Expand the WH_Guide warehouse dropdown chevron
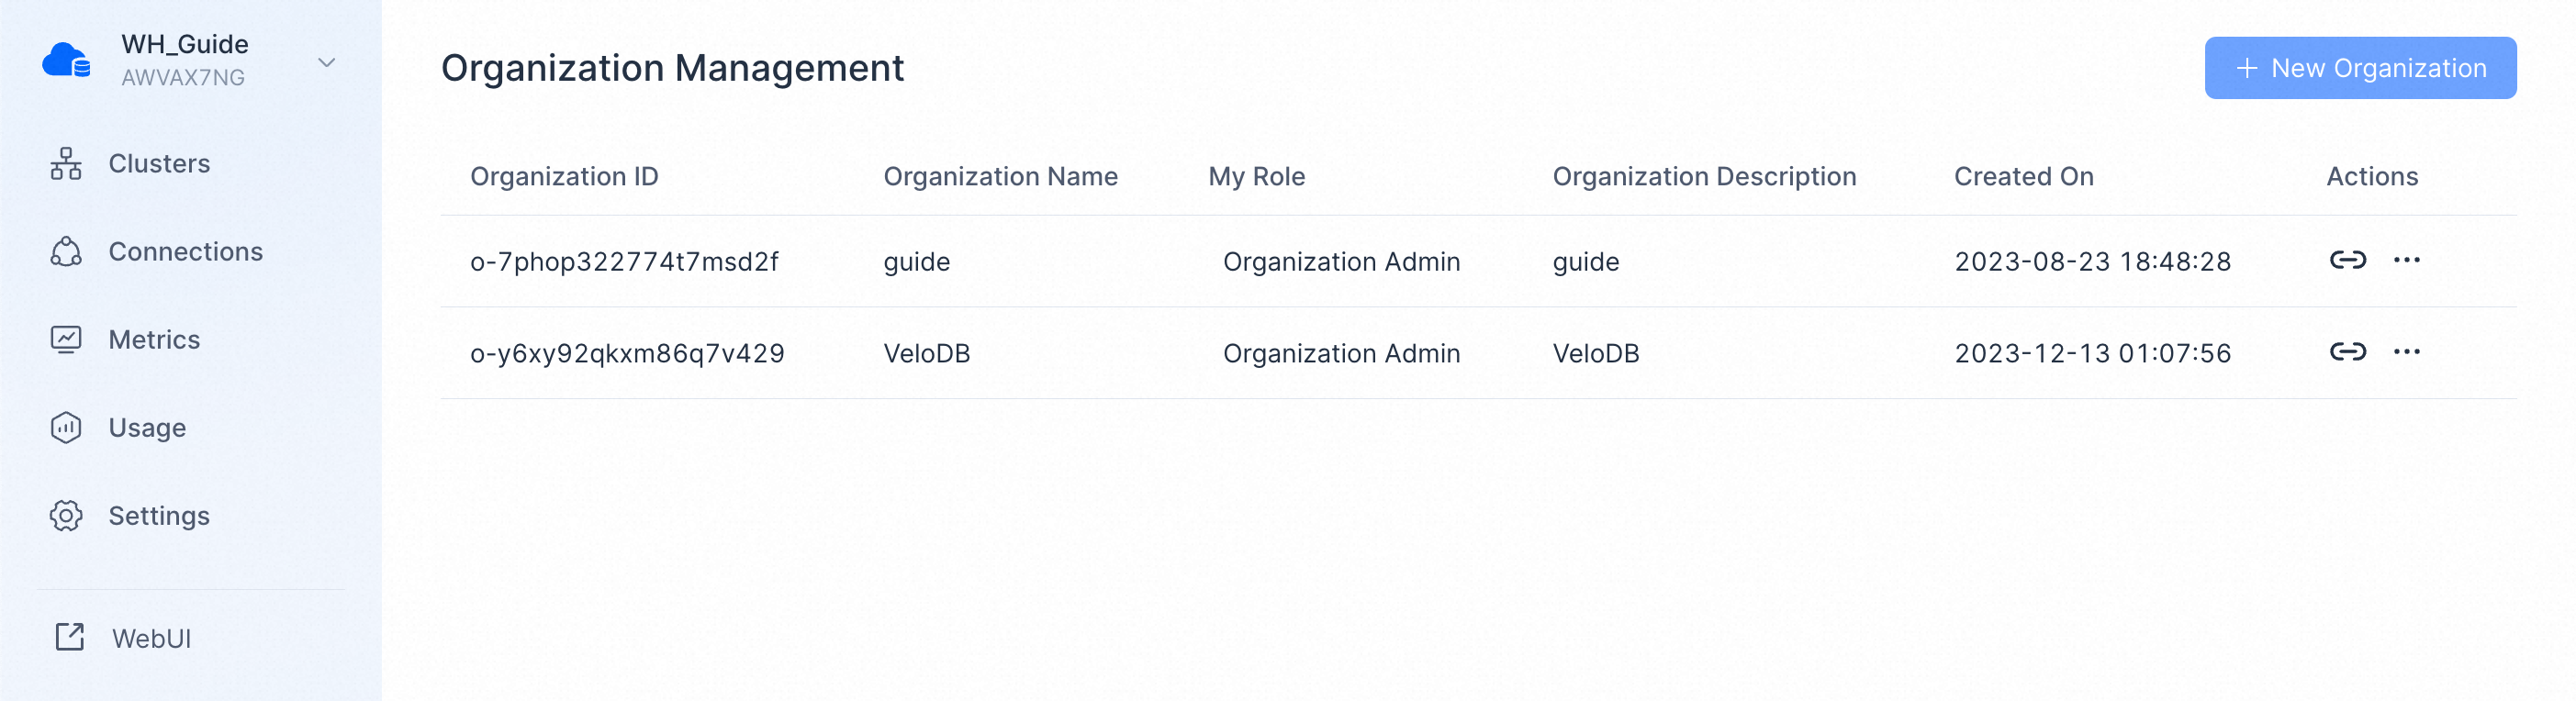This screenshot has height=701, width=2576. (326, 63)
